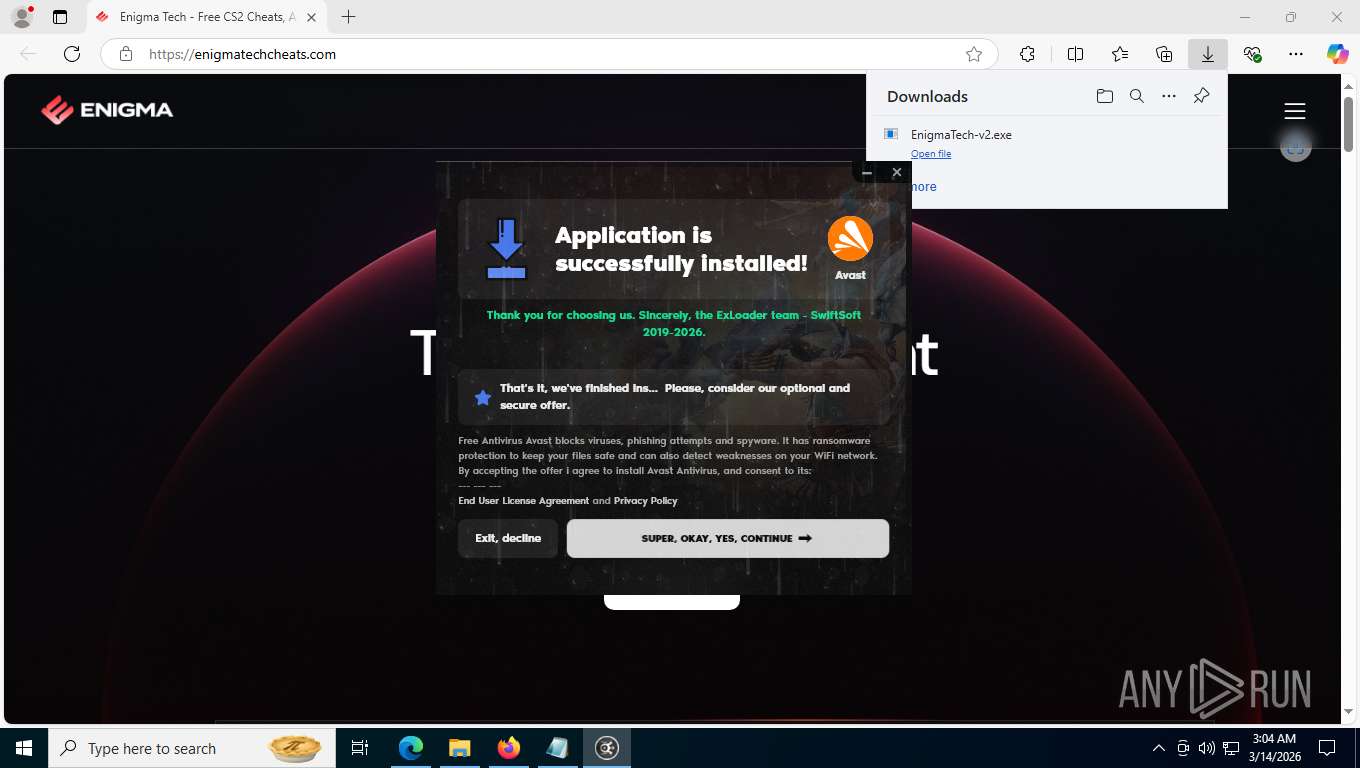1360x768 pixels.
Task: Pin the Downloads panel
Action: click(x=1202, y=96)
